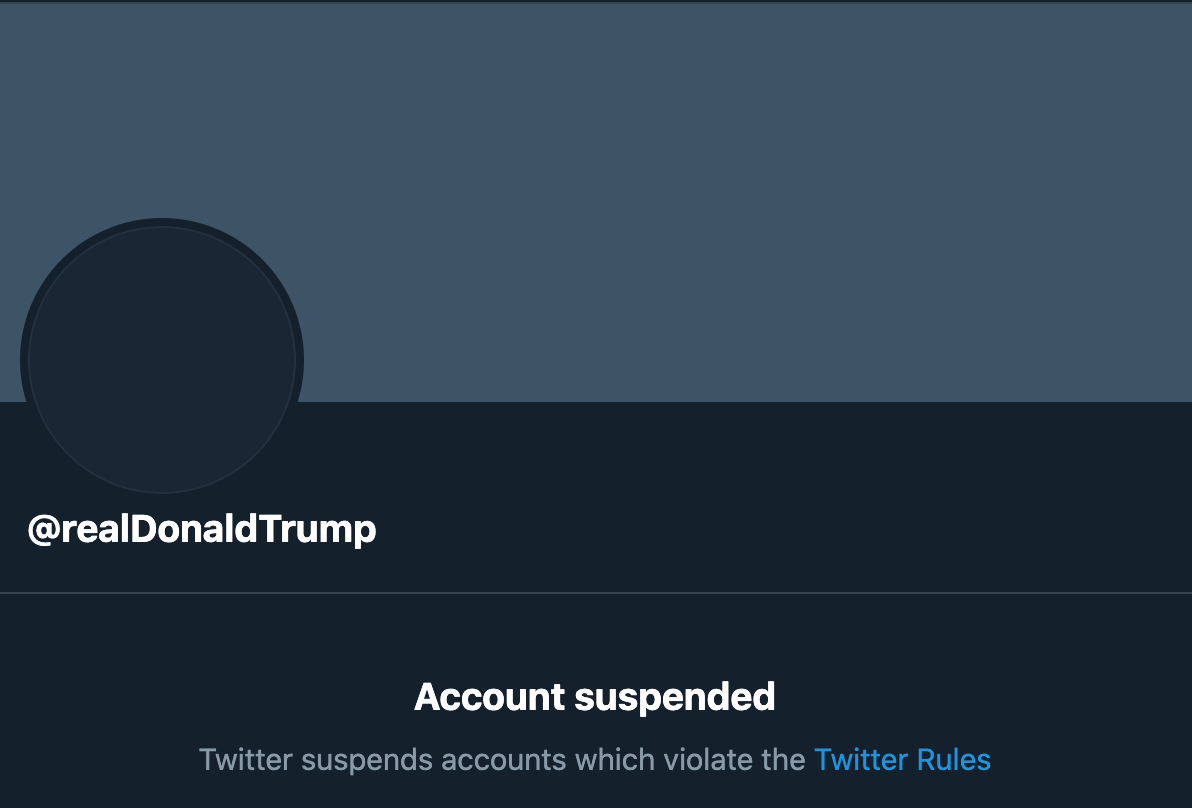Click the sentence "Twitter suspends accounts which violate"

pyautogui.click(x=502, y=760)
